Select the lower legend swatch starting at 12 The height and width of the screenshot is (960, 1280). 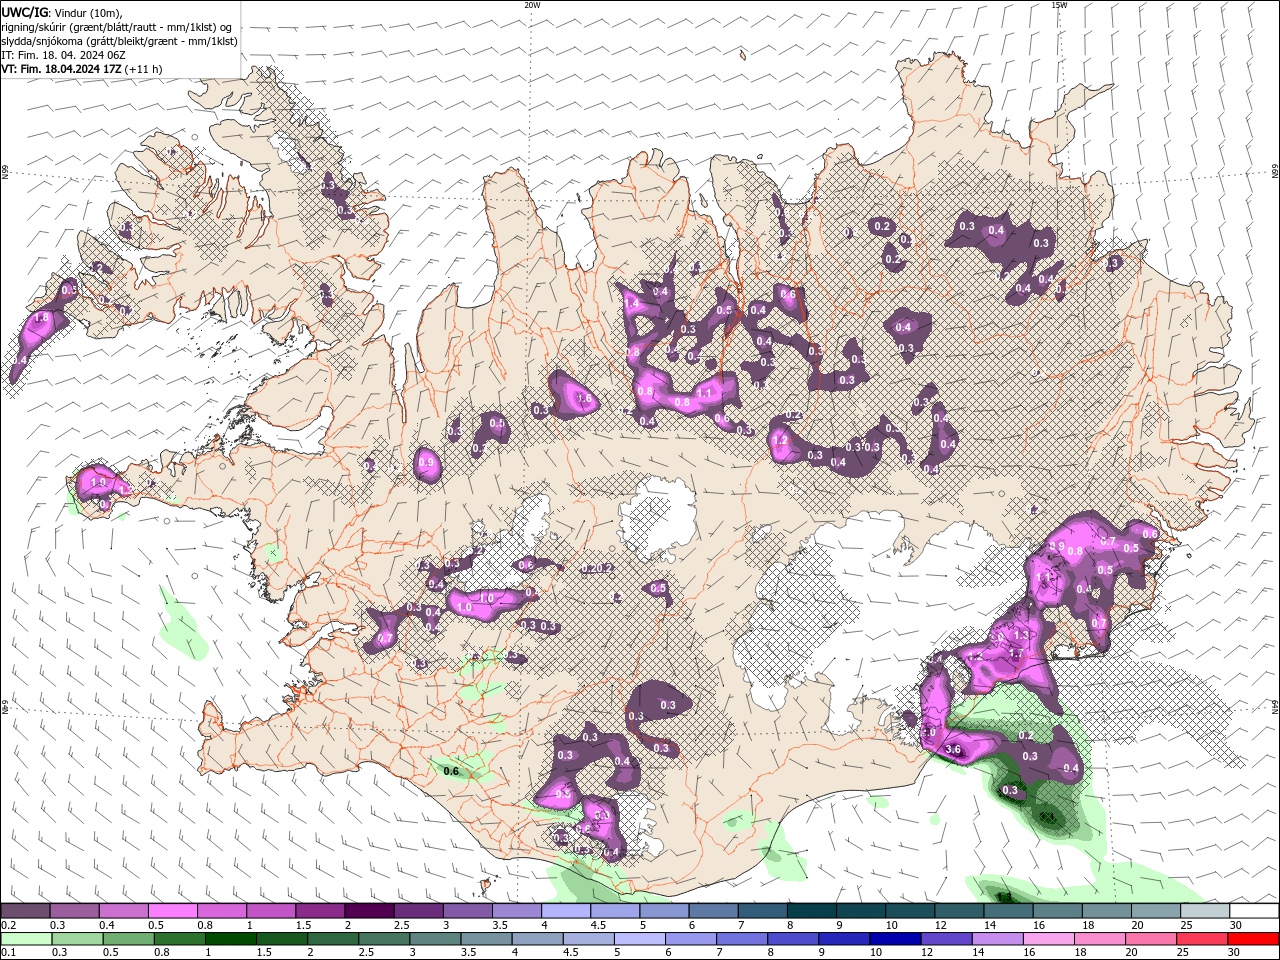point(946,939)
